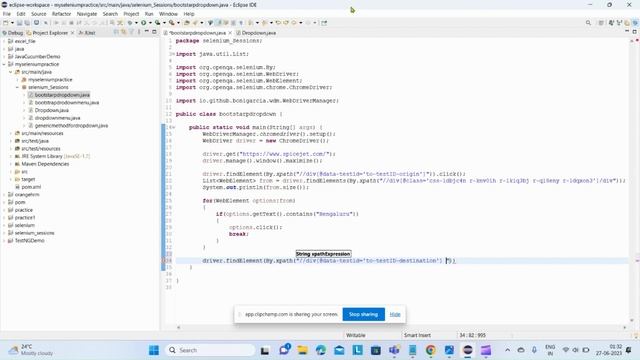Open the Run menu
This screenshot has width=640, height=360.
pyautogui.click(x=149, y=14)
